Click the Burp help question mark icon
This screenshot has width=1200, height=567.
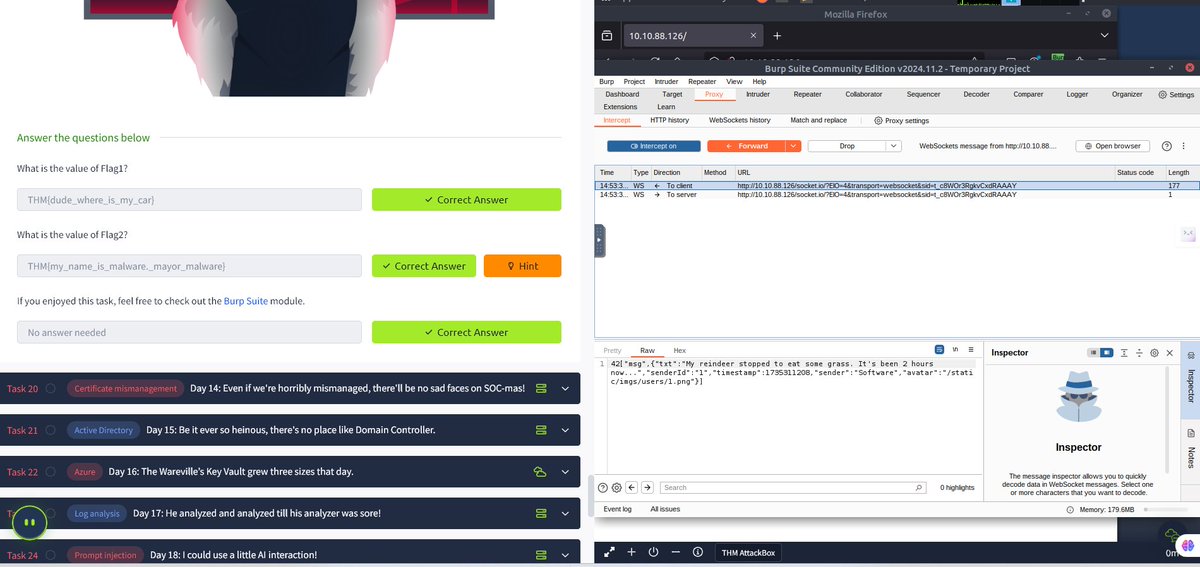(x=1167, y=146)
